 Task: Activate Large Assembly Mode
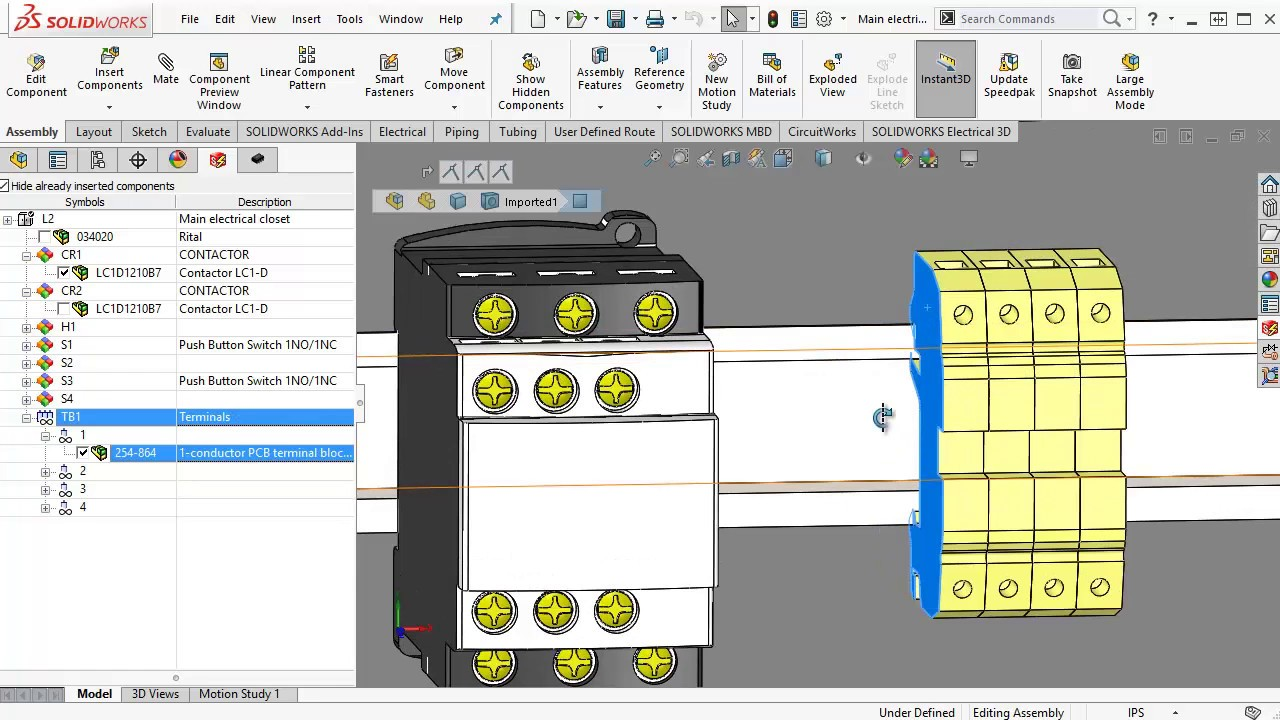pyautogui.click(x=1130, y=82)
